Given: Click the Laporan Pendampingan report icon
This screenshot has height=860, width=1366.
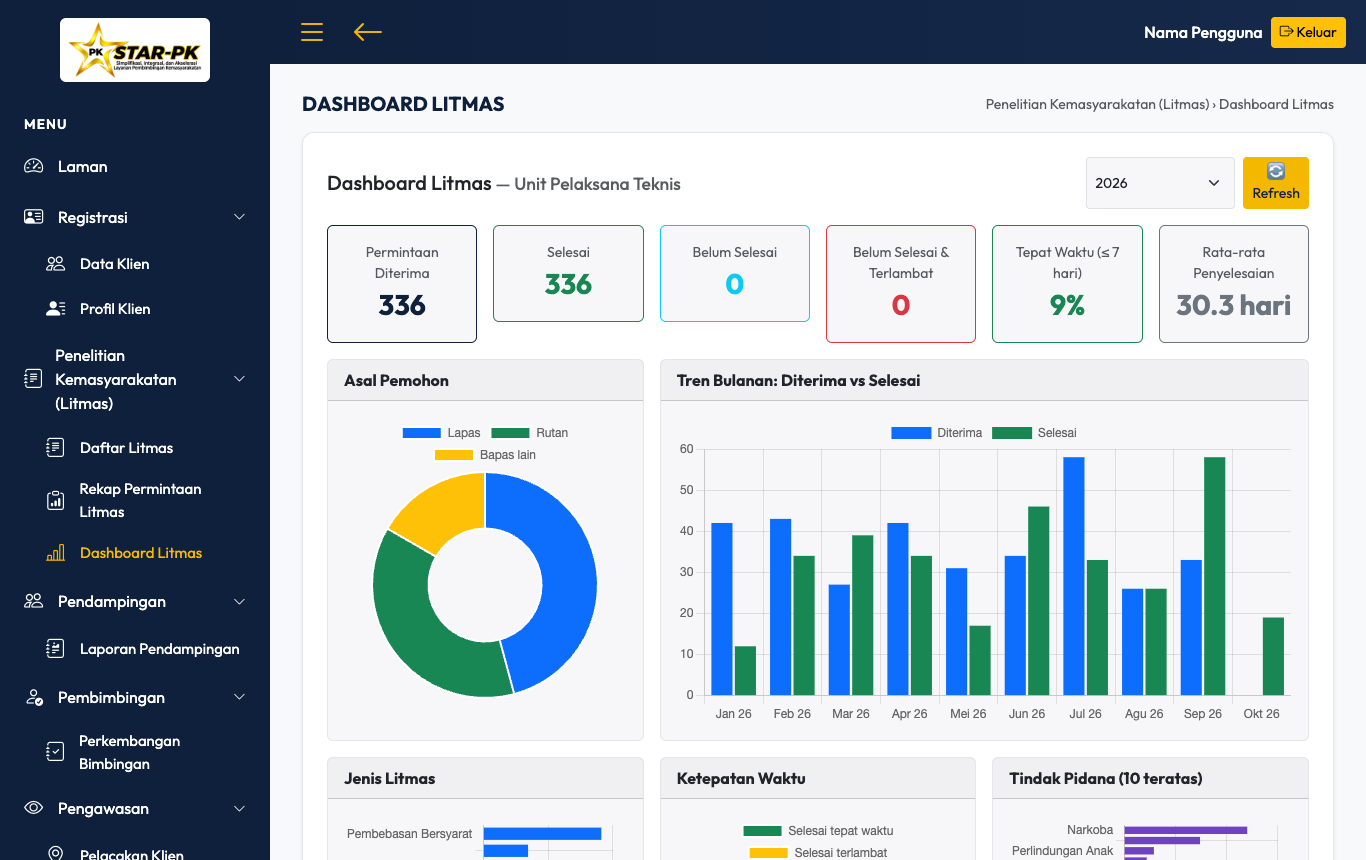Looking at the screenshot, I should (56, 649).
